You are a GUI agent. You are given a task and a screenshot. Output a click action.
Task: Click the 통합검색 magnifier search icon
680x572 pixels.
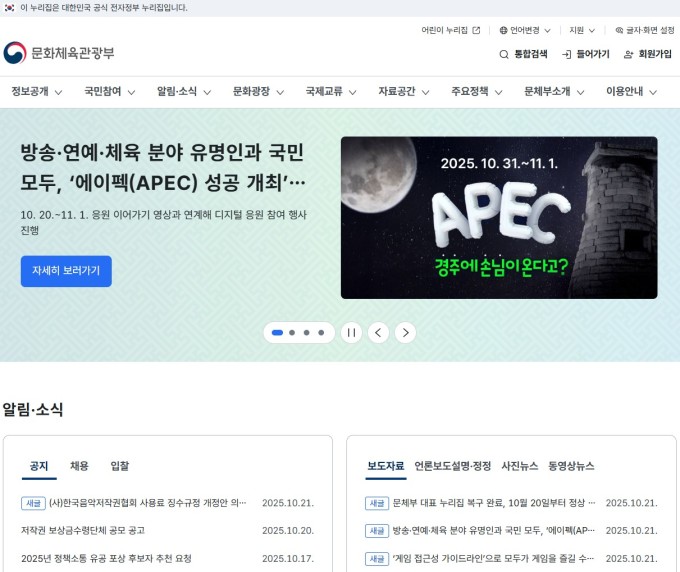tap(503, 54)
